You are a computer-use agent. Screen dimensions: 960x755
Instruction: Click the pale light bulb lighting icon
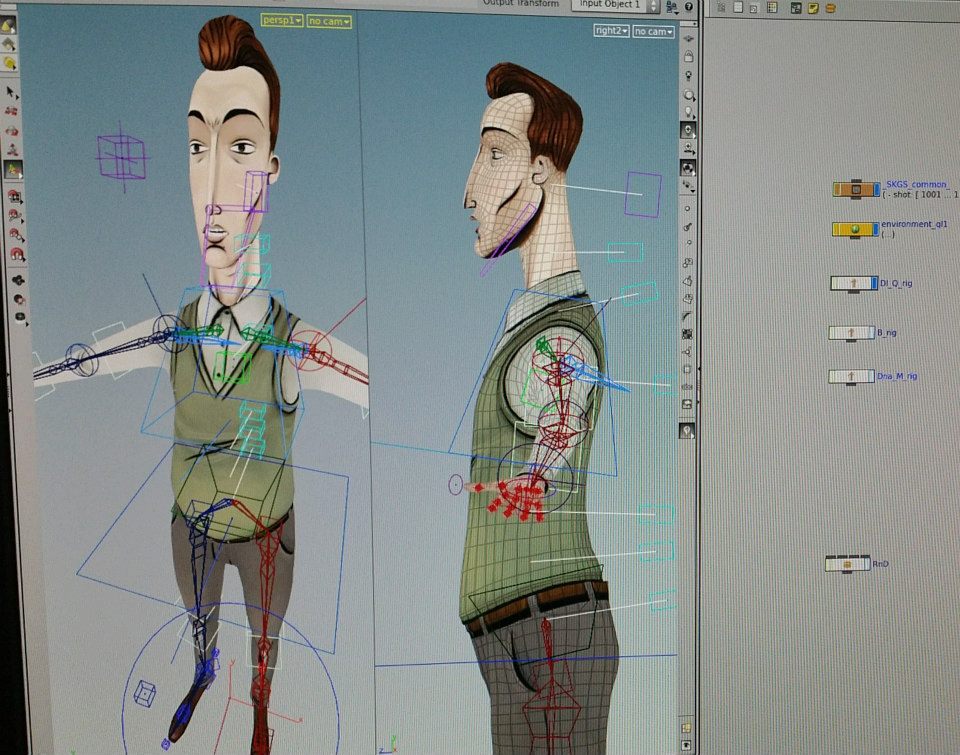coord(688,112)
